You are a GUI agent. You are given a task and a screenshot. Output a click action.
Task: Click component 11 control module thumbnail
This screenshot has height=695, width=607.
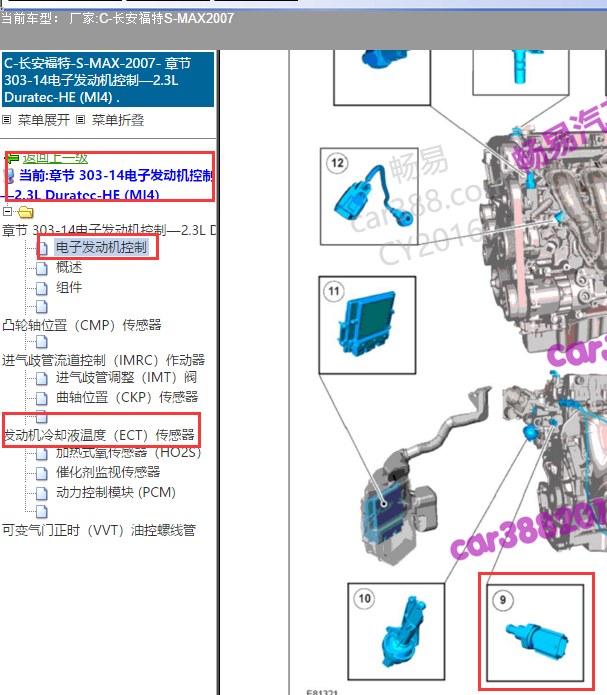367,325
